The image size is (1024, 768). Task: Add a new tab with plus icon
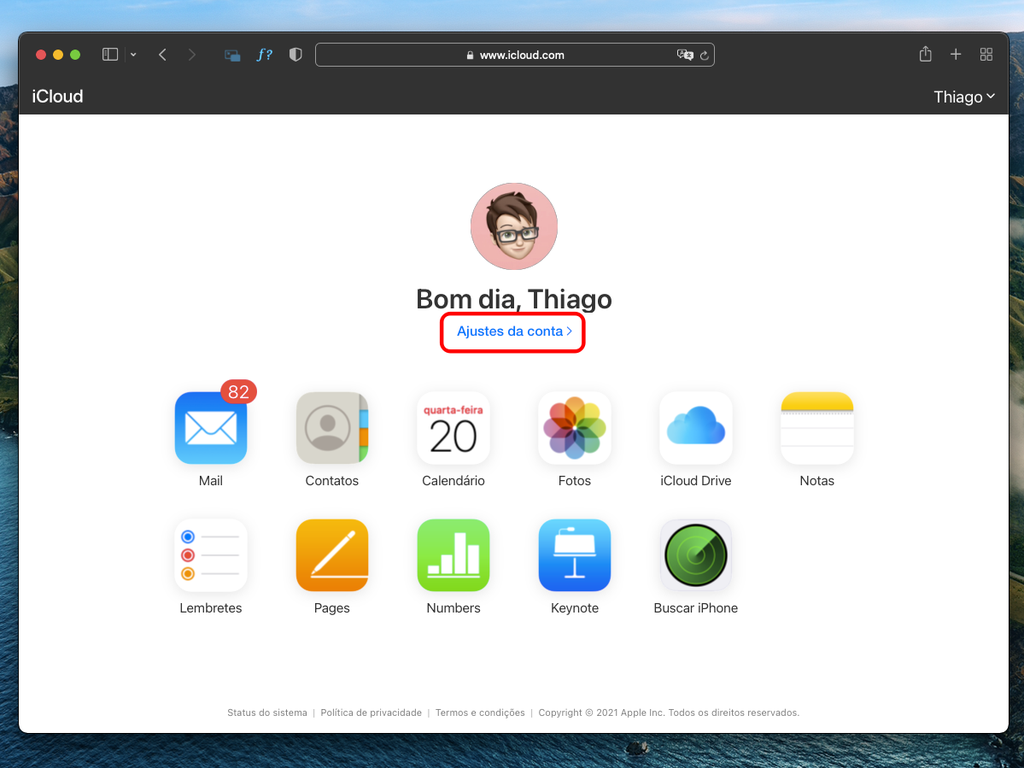(955, 55)
